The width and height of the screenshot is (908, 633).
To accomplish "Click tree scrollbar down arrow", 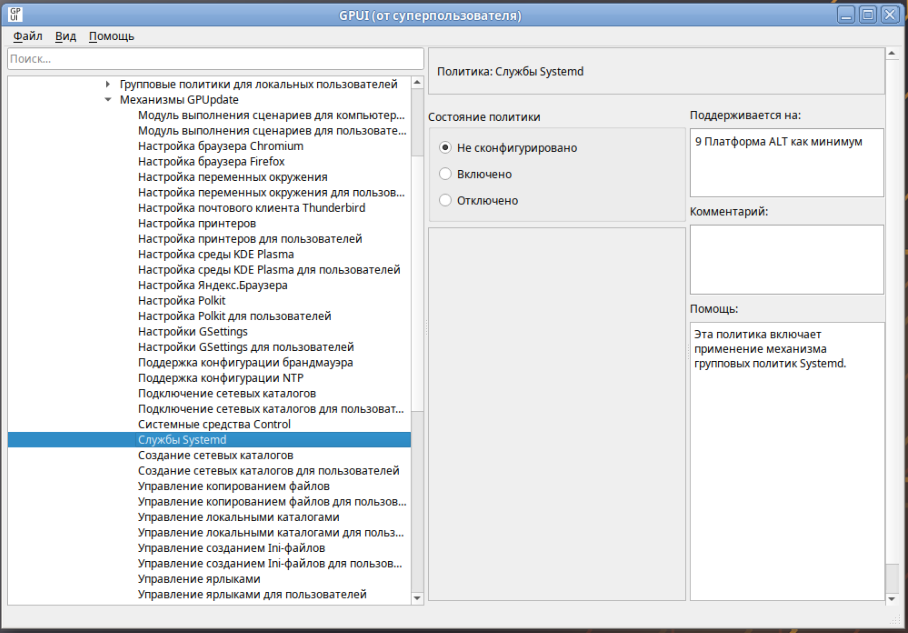I will pyautogui.click(x=417, y=598).
